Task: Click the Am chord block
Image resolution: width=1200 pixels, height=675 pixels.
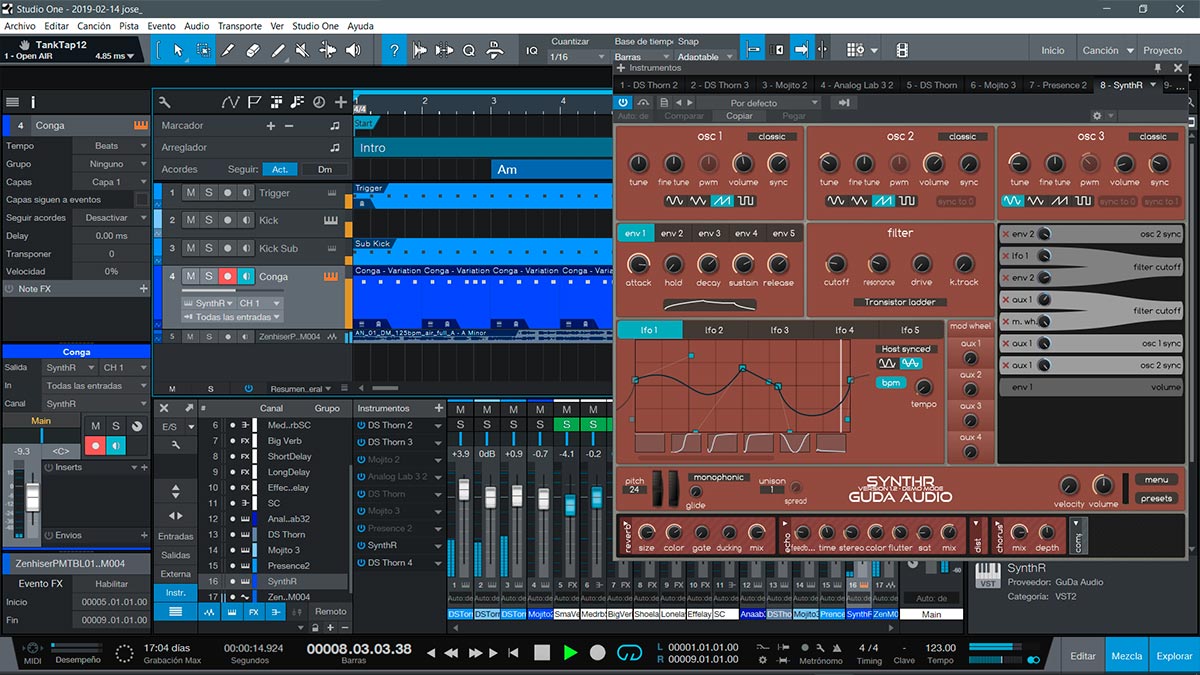Action: click(552, 169)
